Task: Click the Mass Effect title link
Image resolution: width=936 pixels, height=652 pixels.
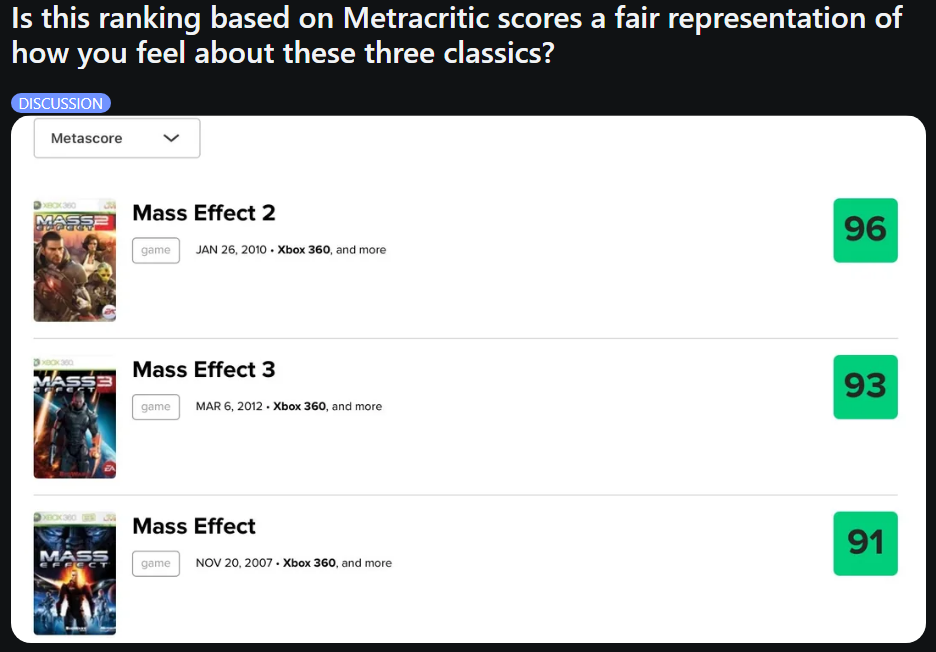Action: 194,526
